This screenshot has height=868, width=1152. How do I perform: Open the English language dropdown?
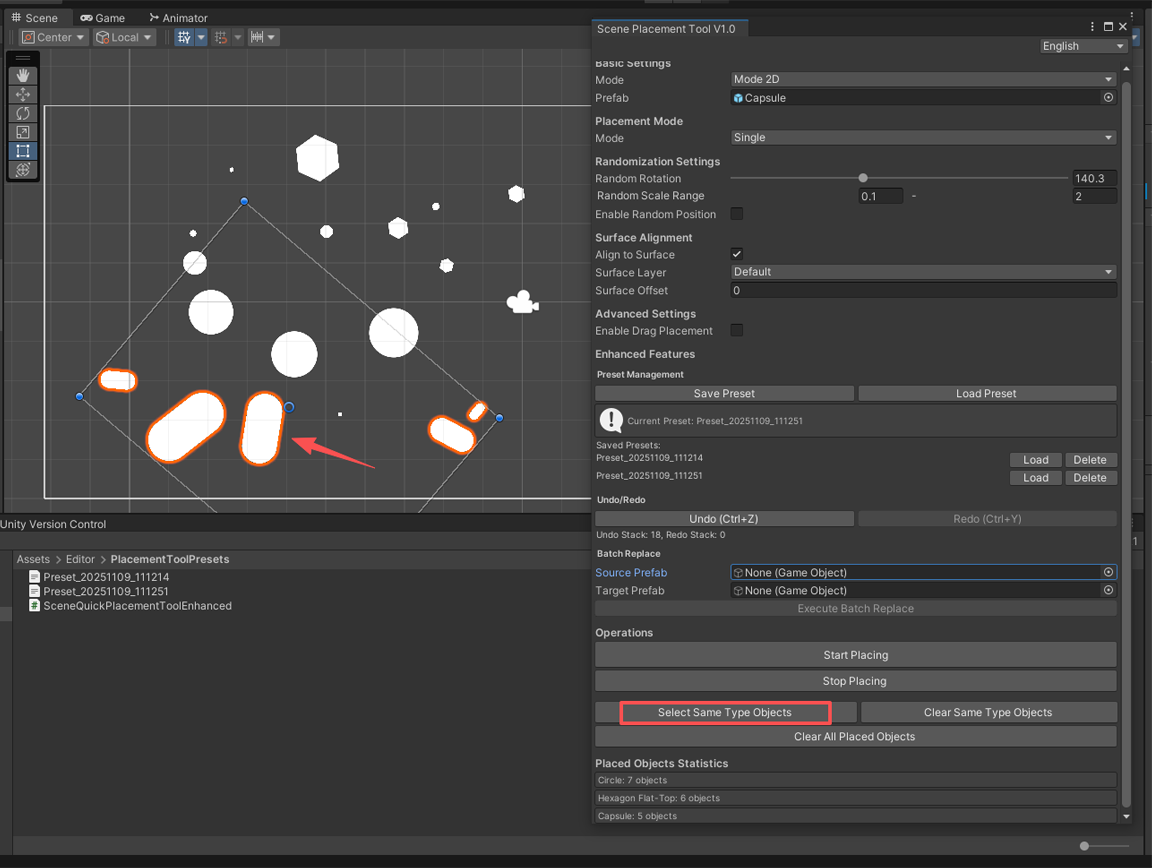(1083, 46)
